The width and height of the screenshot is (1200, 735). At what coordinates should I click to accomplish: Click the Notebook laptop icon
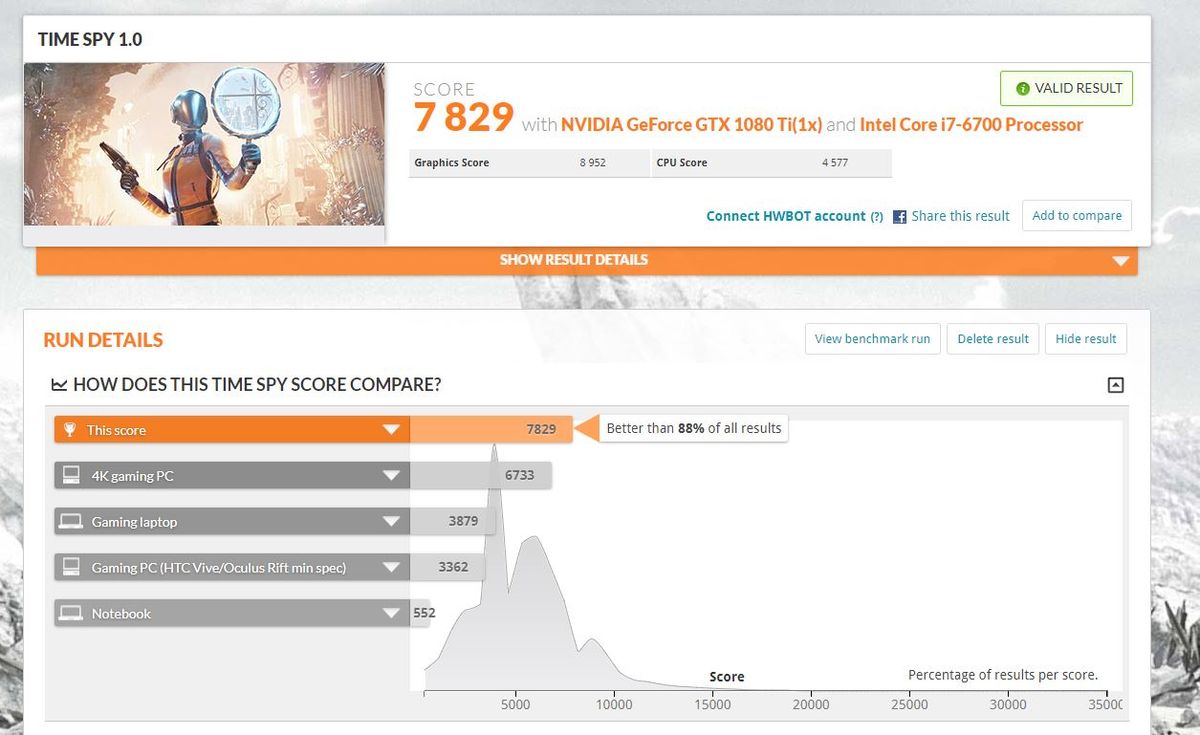(x=70, y=614)
